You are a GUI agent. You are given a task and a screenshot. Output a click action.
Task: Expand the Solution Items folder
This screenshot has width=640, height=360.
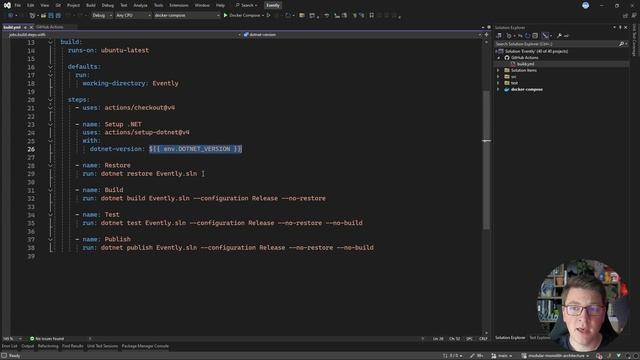[498, 71]
